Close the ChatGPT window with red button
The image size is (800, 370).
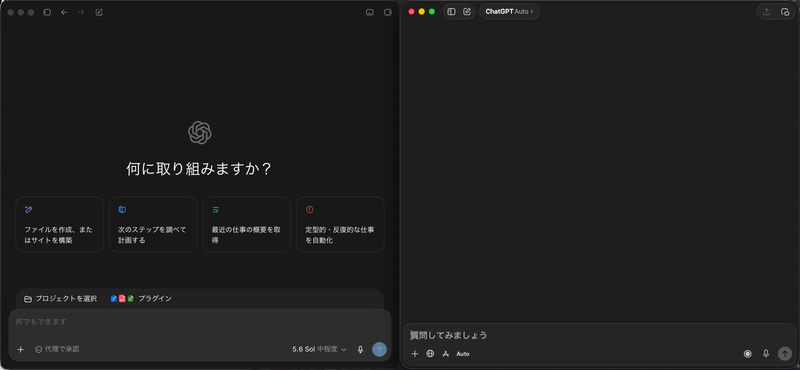coord(411,12)
